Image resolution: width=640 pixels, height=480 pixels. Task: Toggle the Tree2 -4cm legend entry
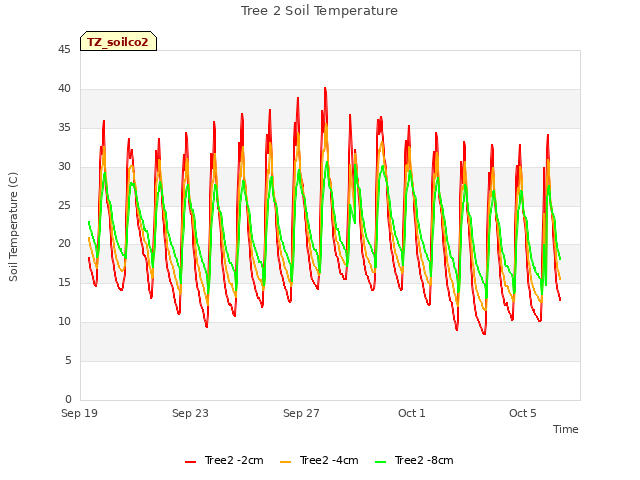pos(319,460)
